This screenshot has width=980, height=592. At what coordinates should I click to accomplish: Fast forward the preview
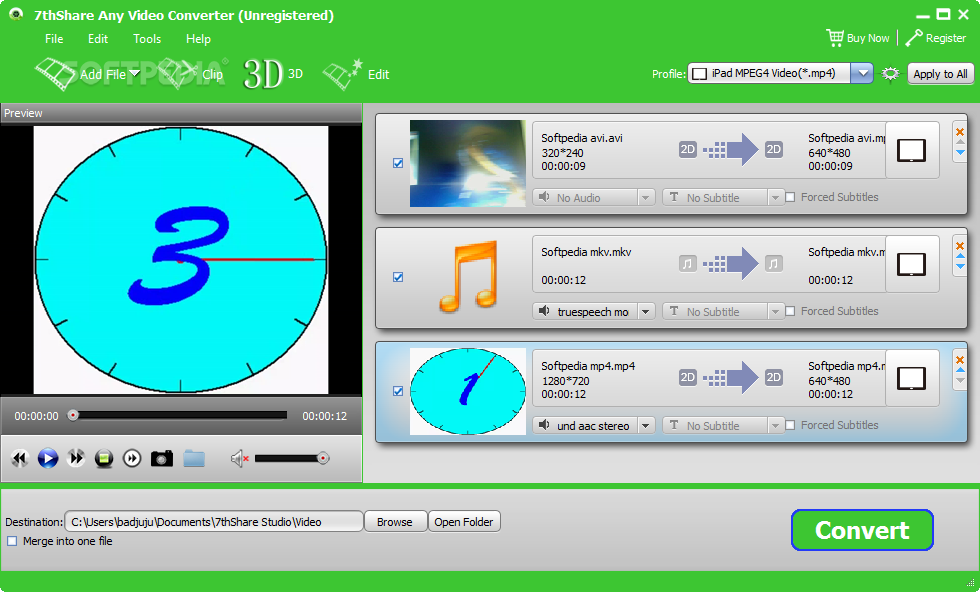pos(76,459)
